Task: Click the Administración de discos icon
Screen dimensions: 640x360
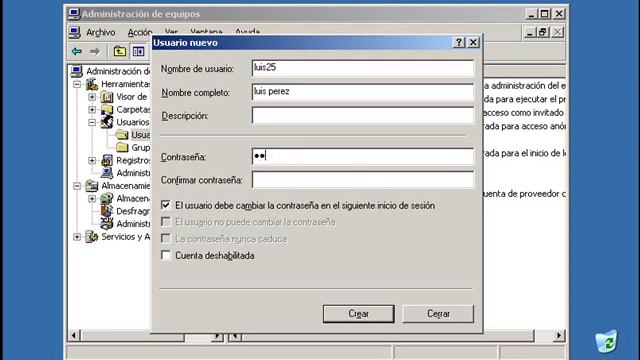Action: point(107,224)
